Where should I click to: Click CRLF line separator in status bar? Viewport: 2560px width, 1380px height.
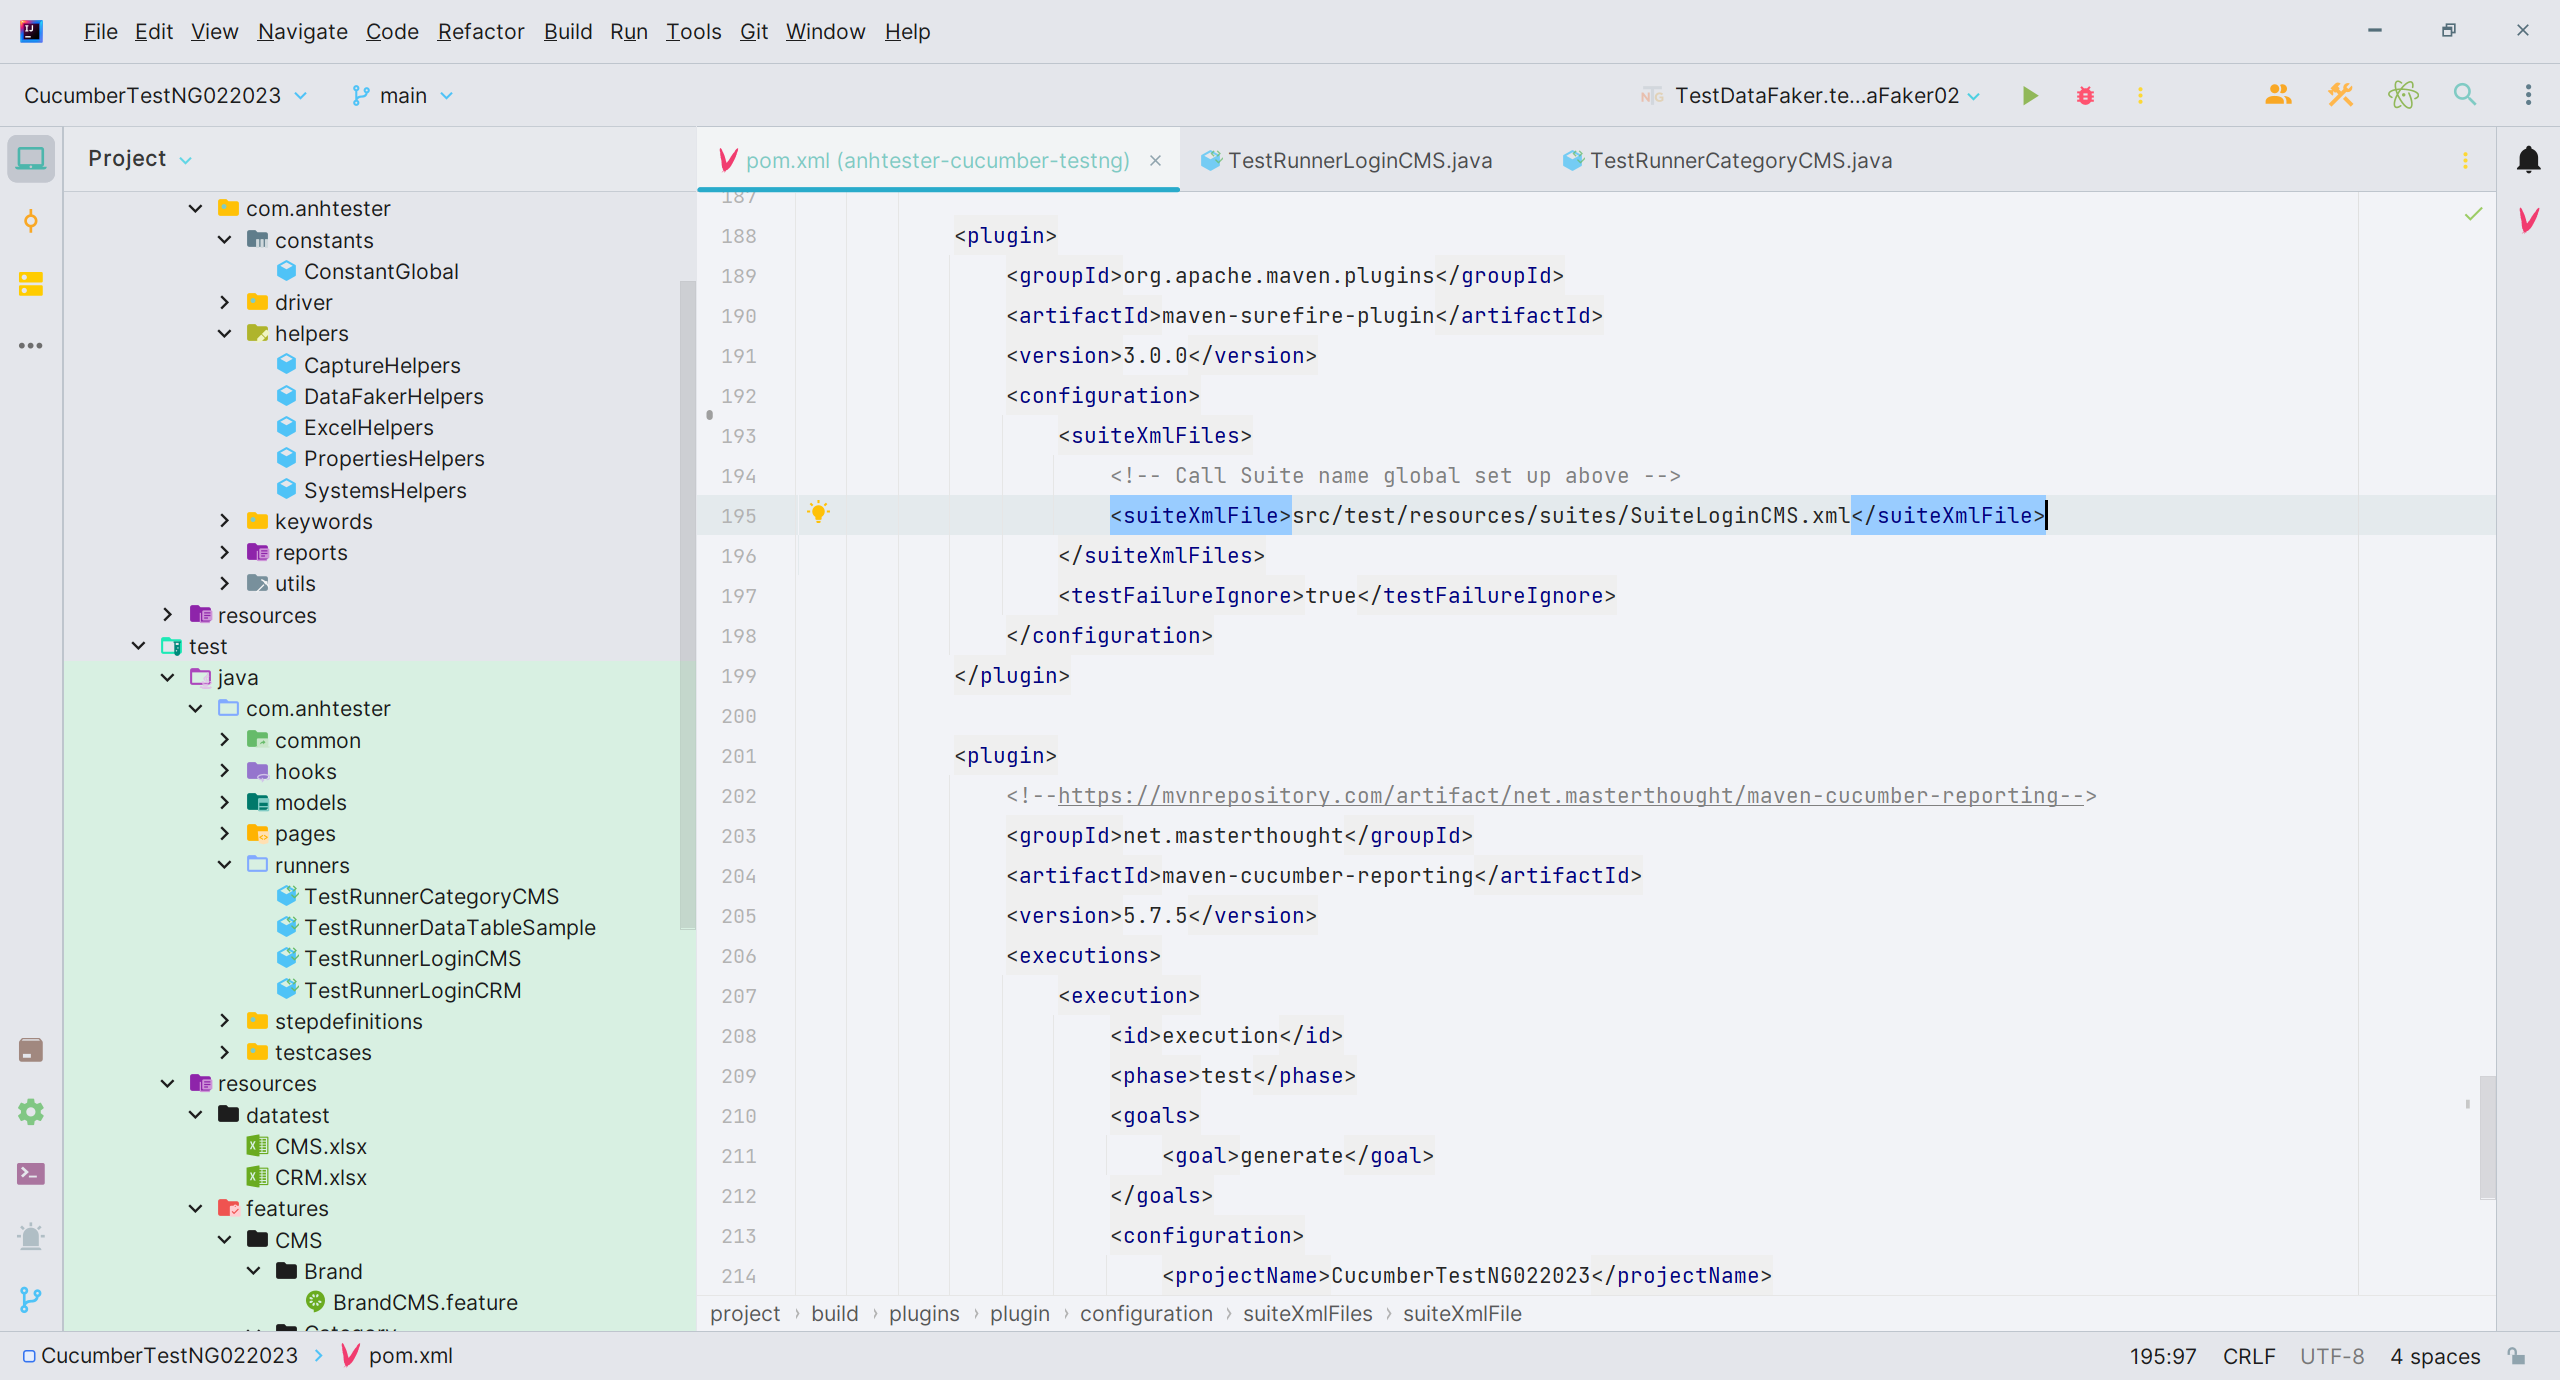pos(2249,1356)
